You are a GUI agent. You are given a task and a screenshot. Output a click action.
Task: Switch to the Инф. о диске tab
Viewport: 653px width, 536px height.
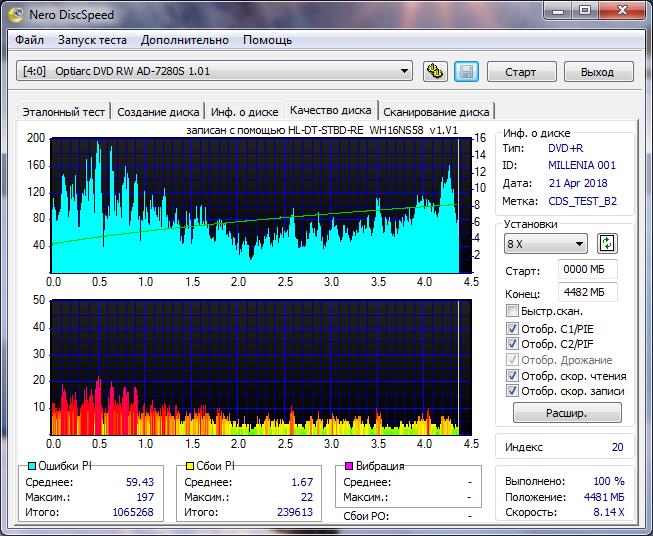[x=245, y=112]
